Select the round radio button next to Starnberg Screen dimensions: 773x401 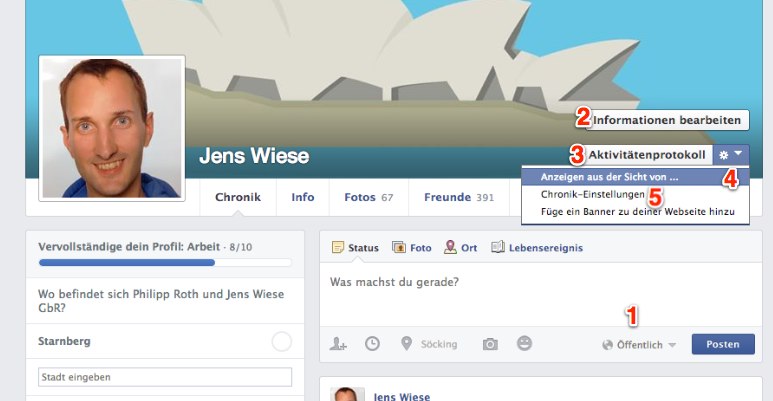point(281,341)
